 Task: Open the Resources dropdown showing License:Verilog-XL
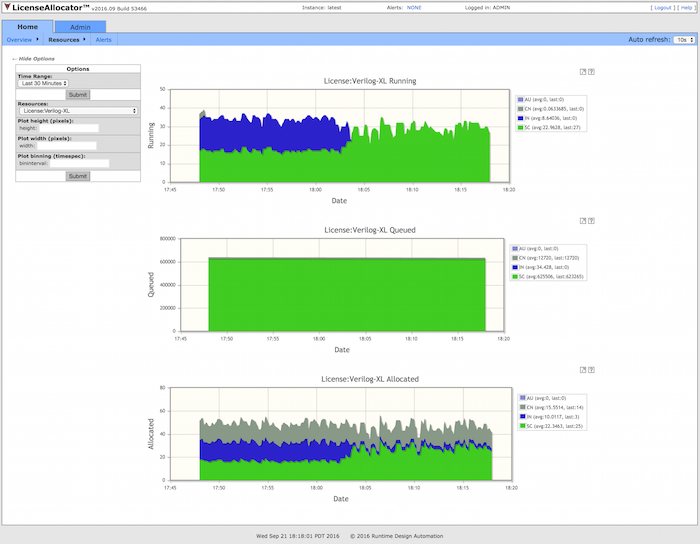[79, 111]
